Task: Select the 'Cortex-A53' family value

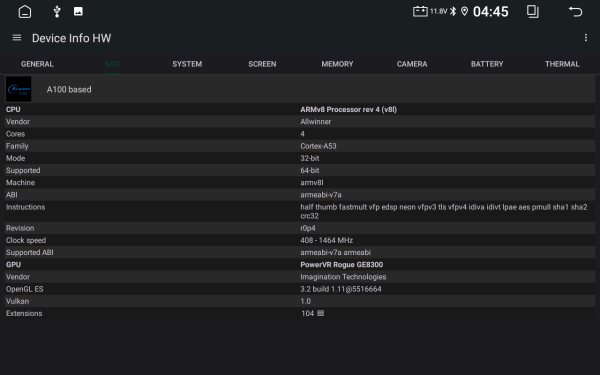Action: [318, 146]
